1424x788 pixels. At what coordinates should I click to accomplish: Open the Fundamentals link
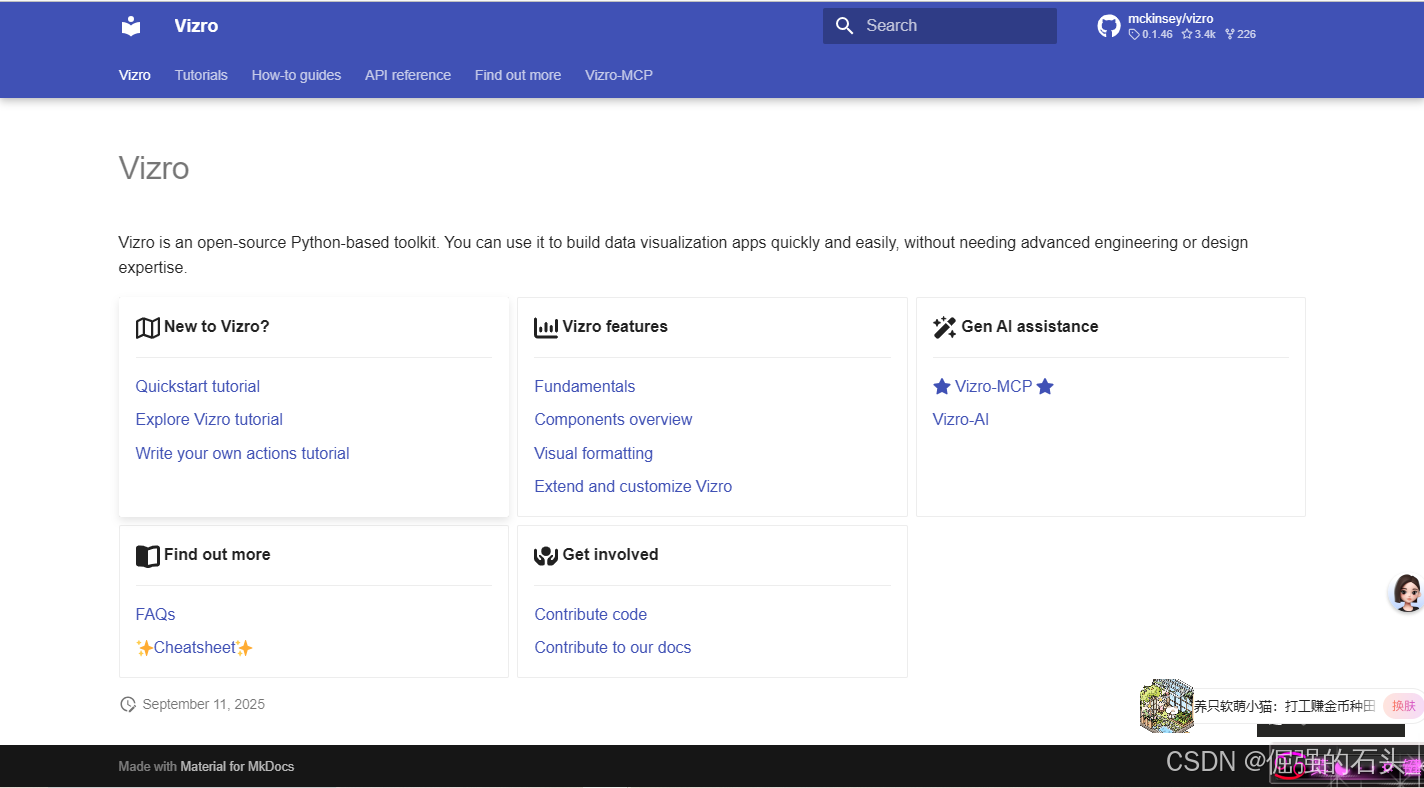coord(585,386)
